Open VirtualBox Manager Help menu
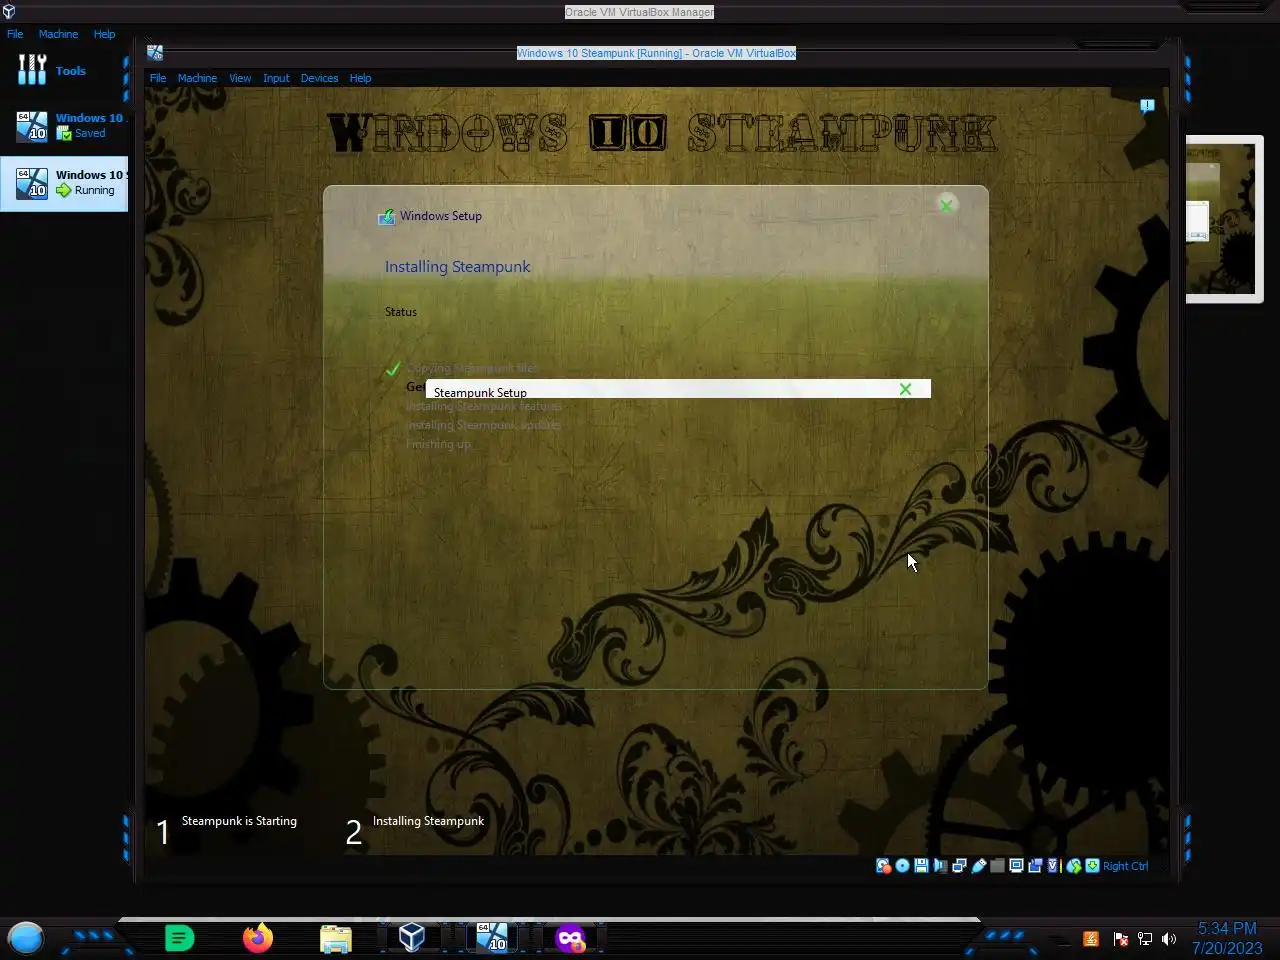1280x960 pixels. point(104,34)
